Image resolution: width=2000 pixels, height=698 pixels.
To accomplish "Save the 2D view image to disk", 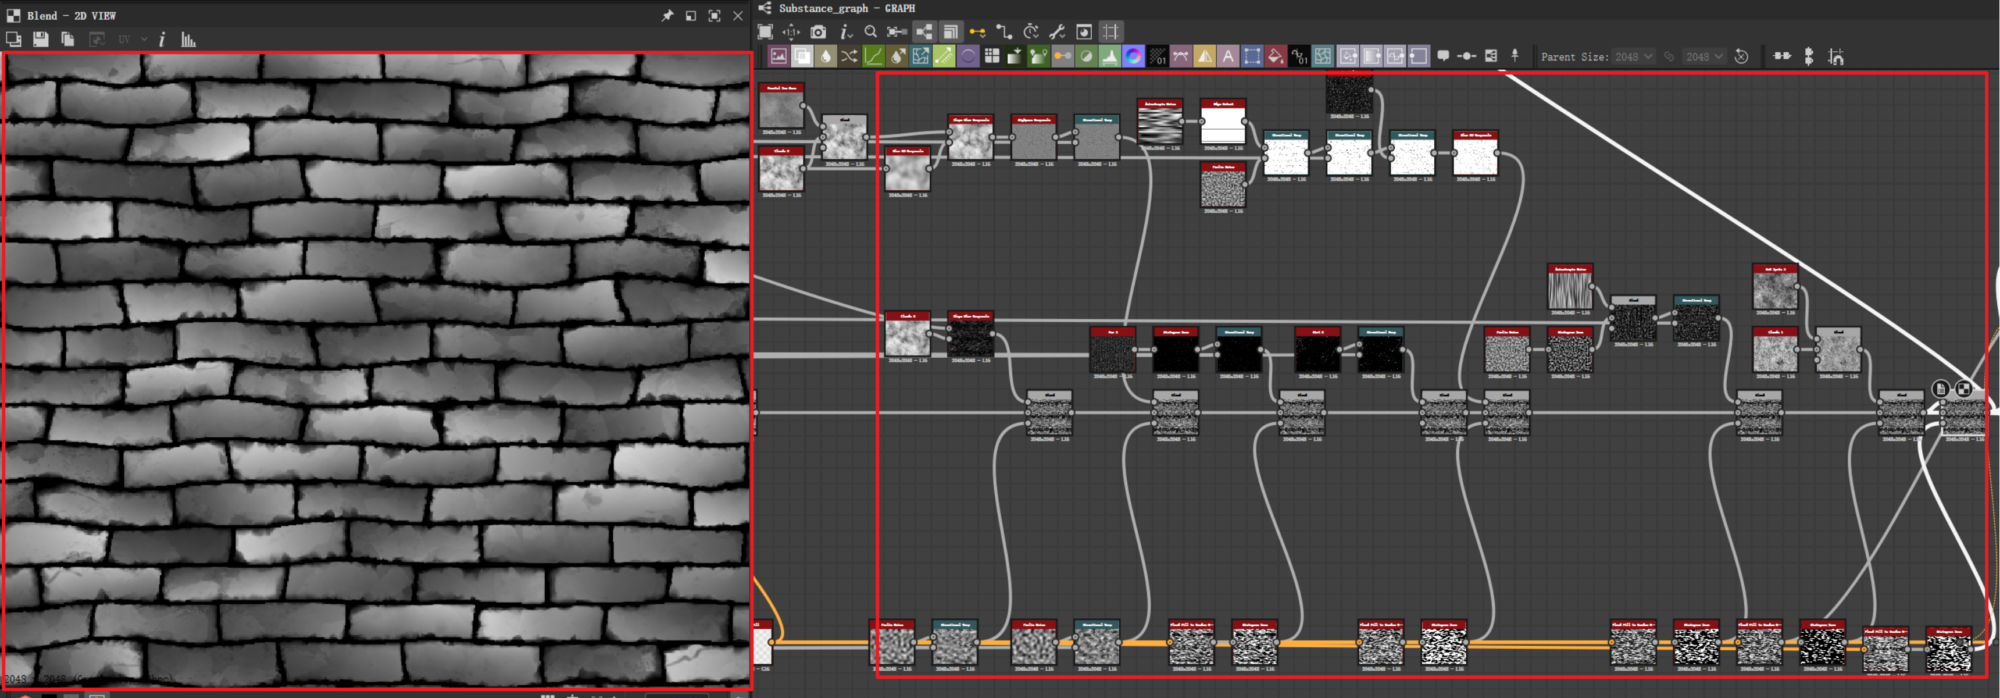I will click(40, 39).
